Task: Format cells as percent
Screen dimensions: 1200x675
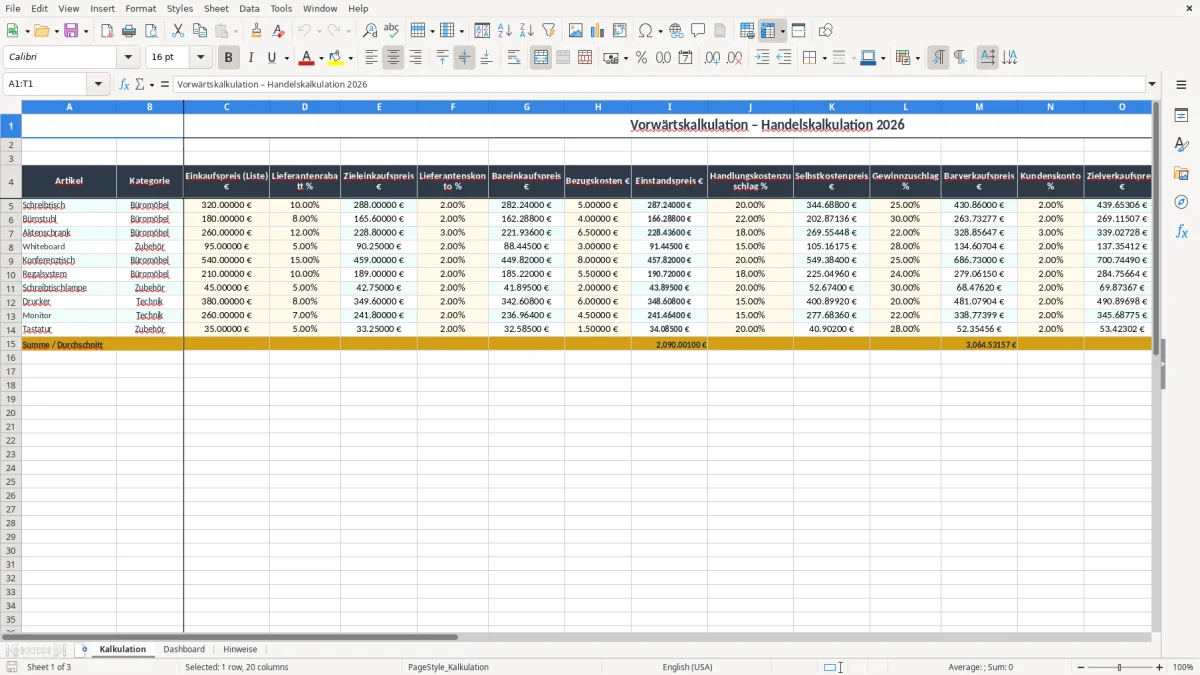Action: (x=641, y=58)
